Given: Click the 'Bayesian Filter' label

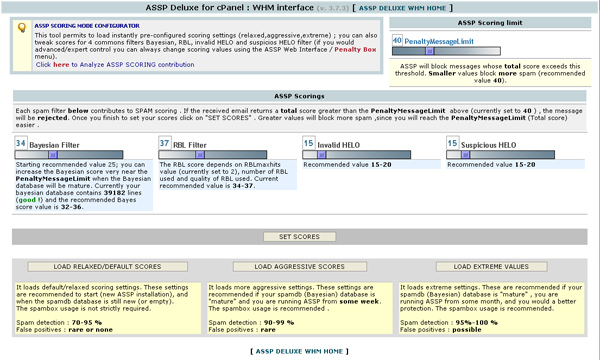Looking at the screenshot, I should [x=54, y=145].
